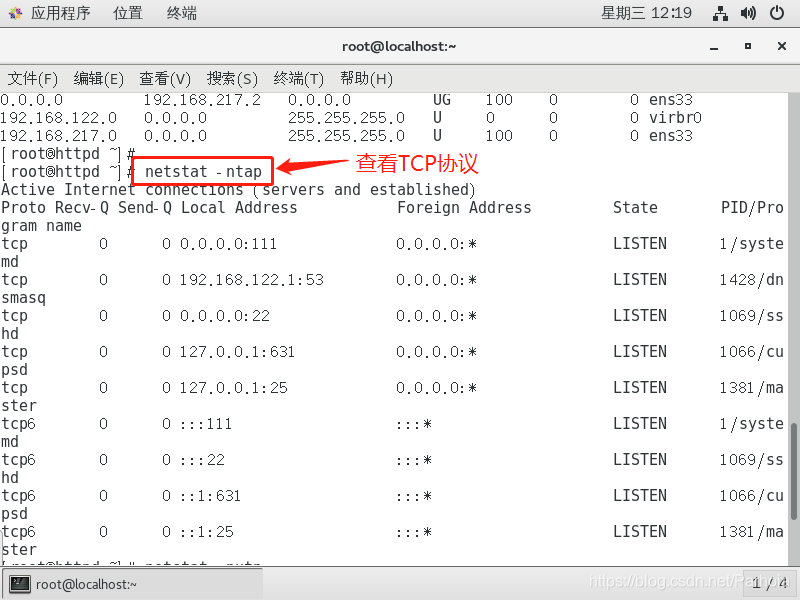Click the PID text 1428/dn

(x=751, y=280)
